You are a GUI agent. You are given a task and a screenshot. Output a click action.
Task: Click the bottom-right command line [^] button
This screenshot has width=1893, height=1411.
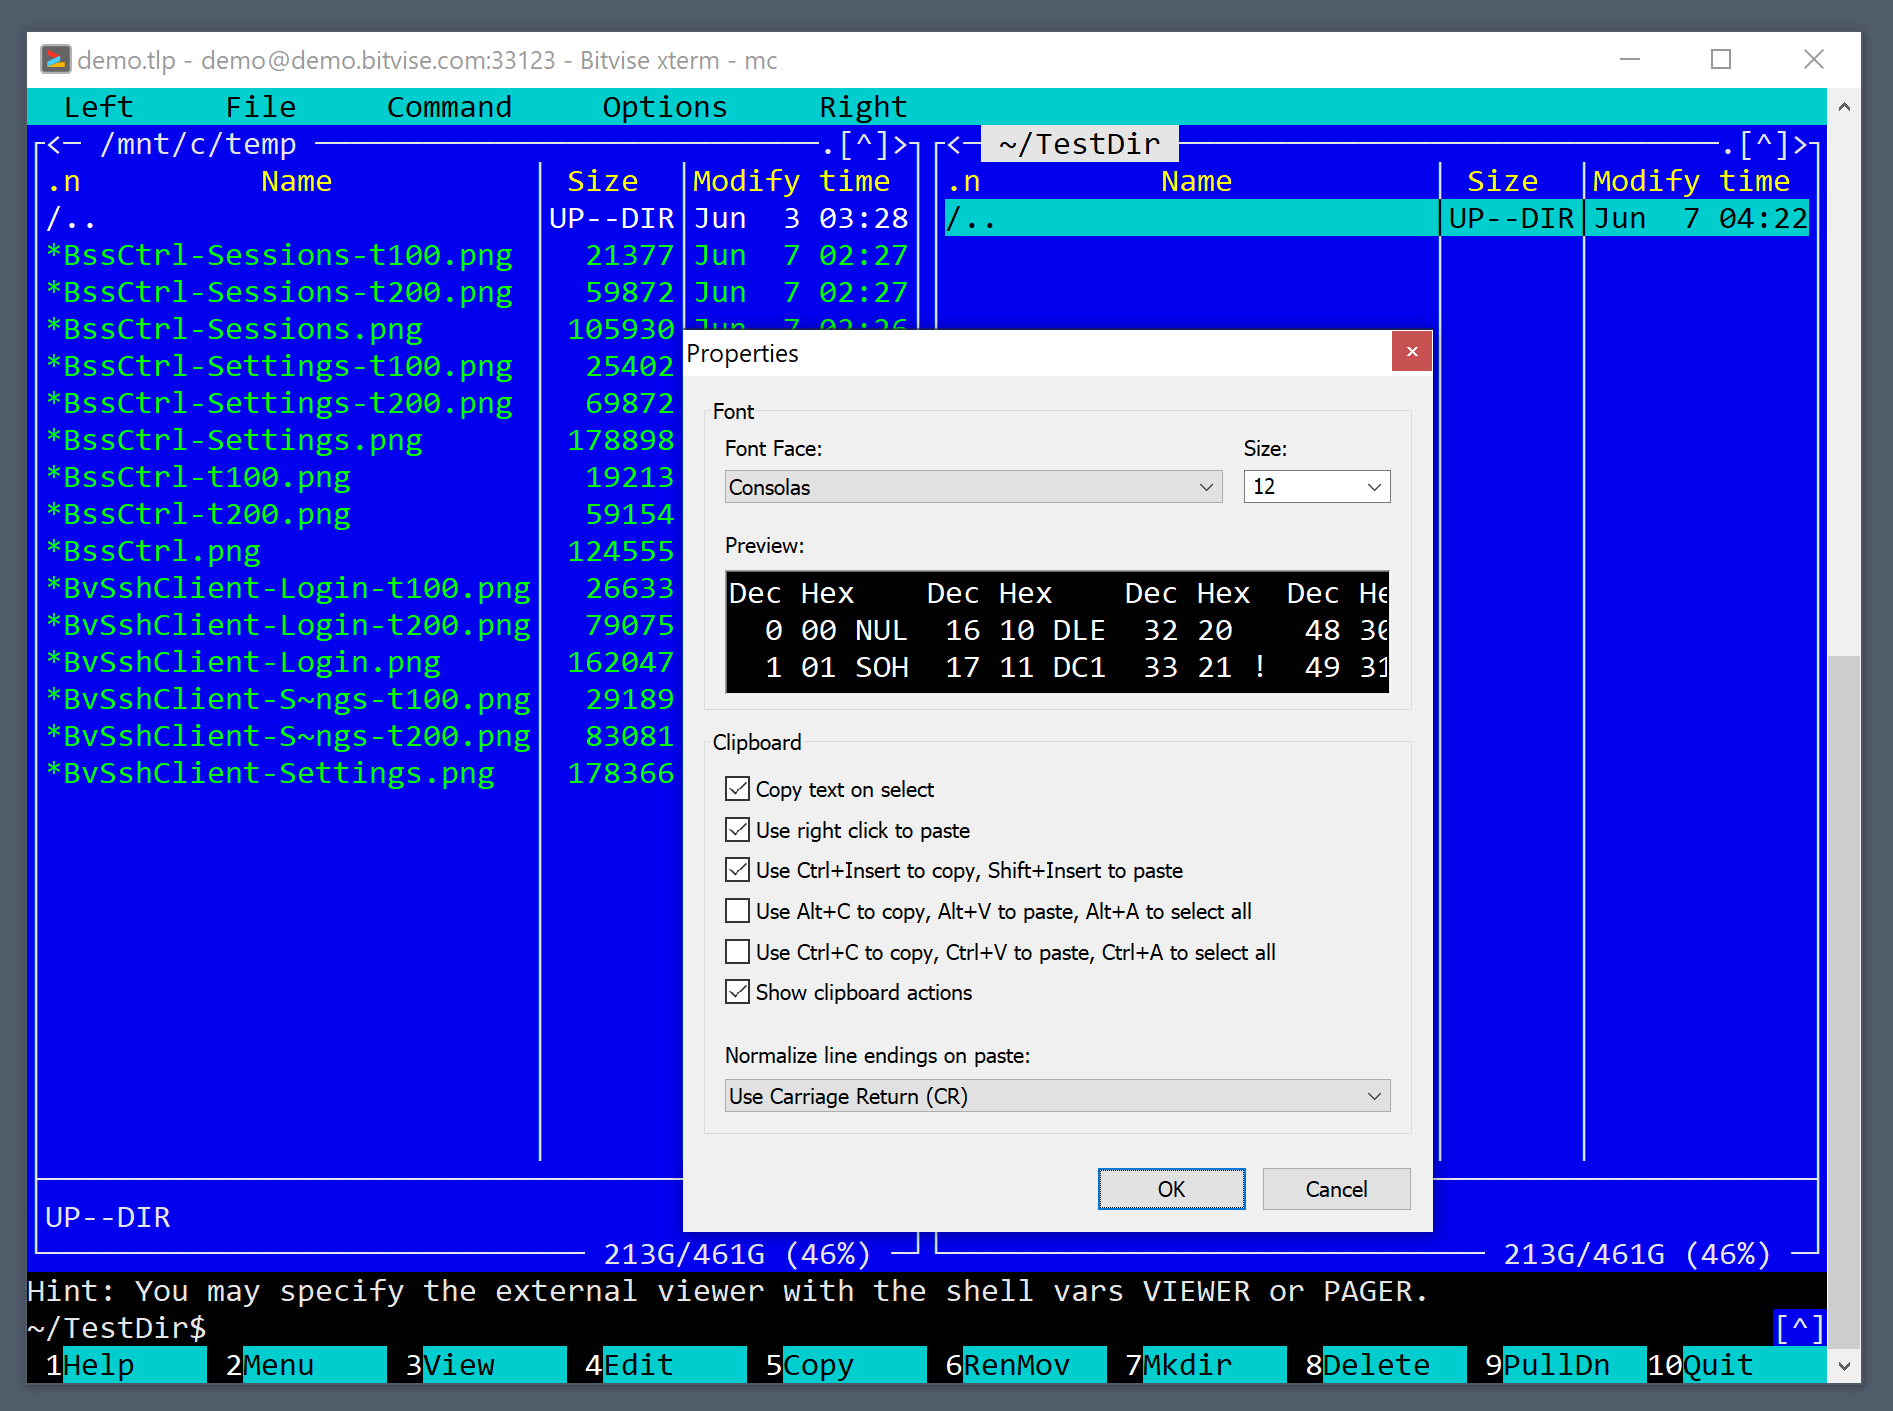tap(1799, 1329)
